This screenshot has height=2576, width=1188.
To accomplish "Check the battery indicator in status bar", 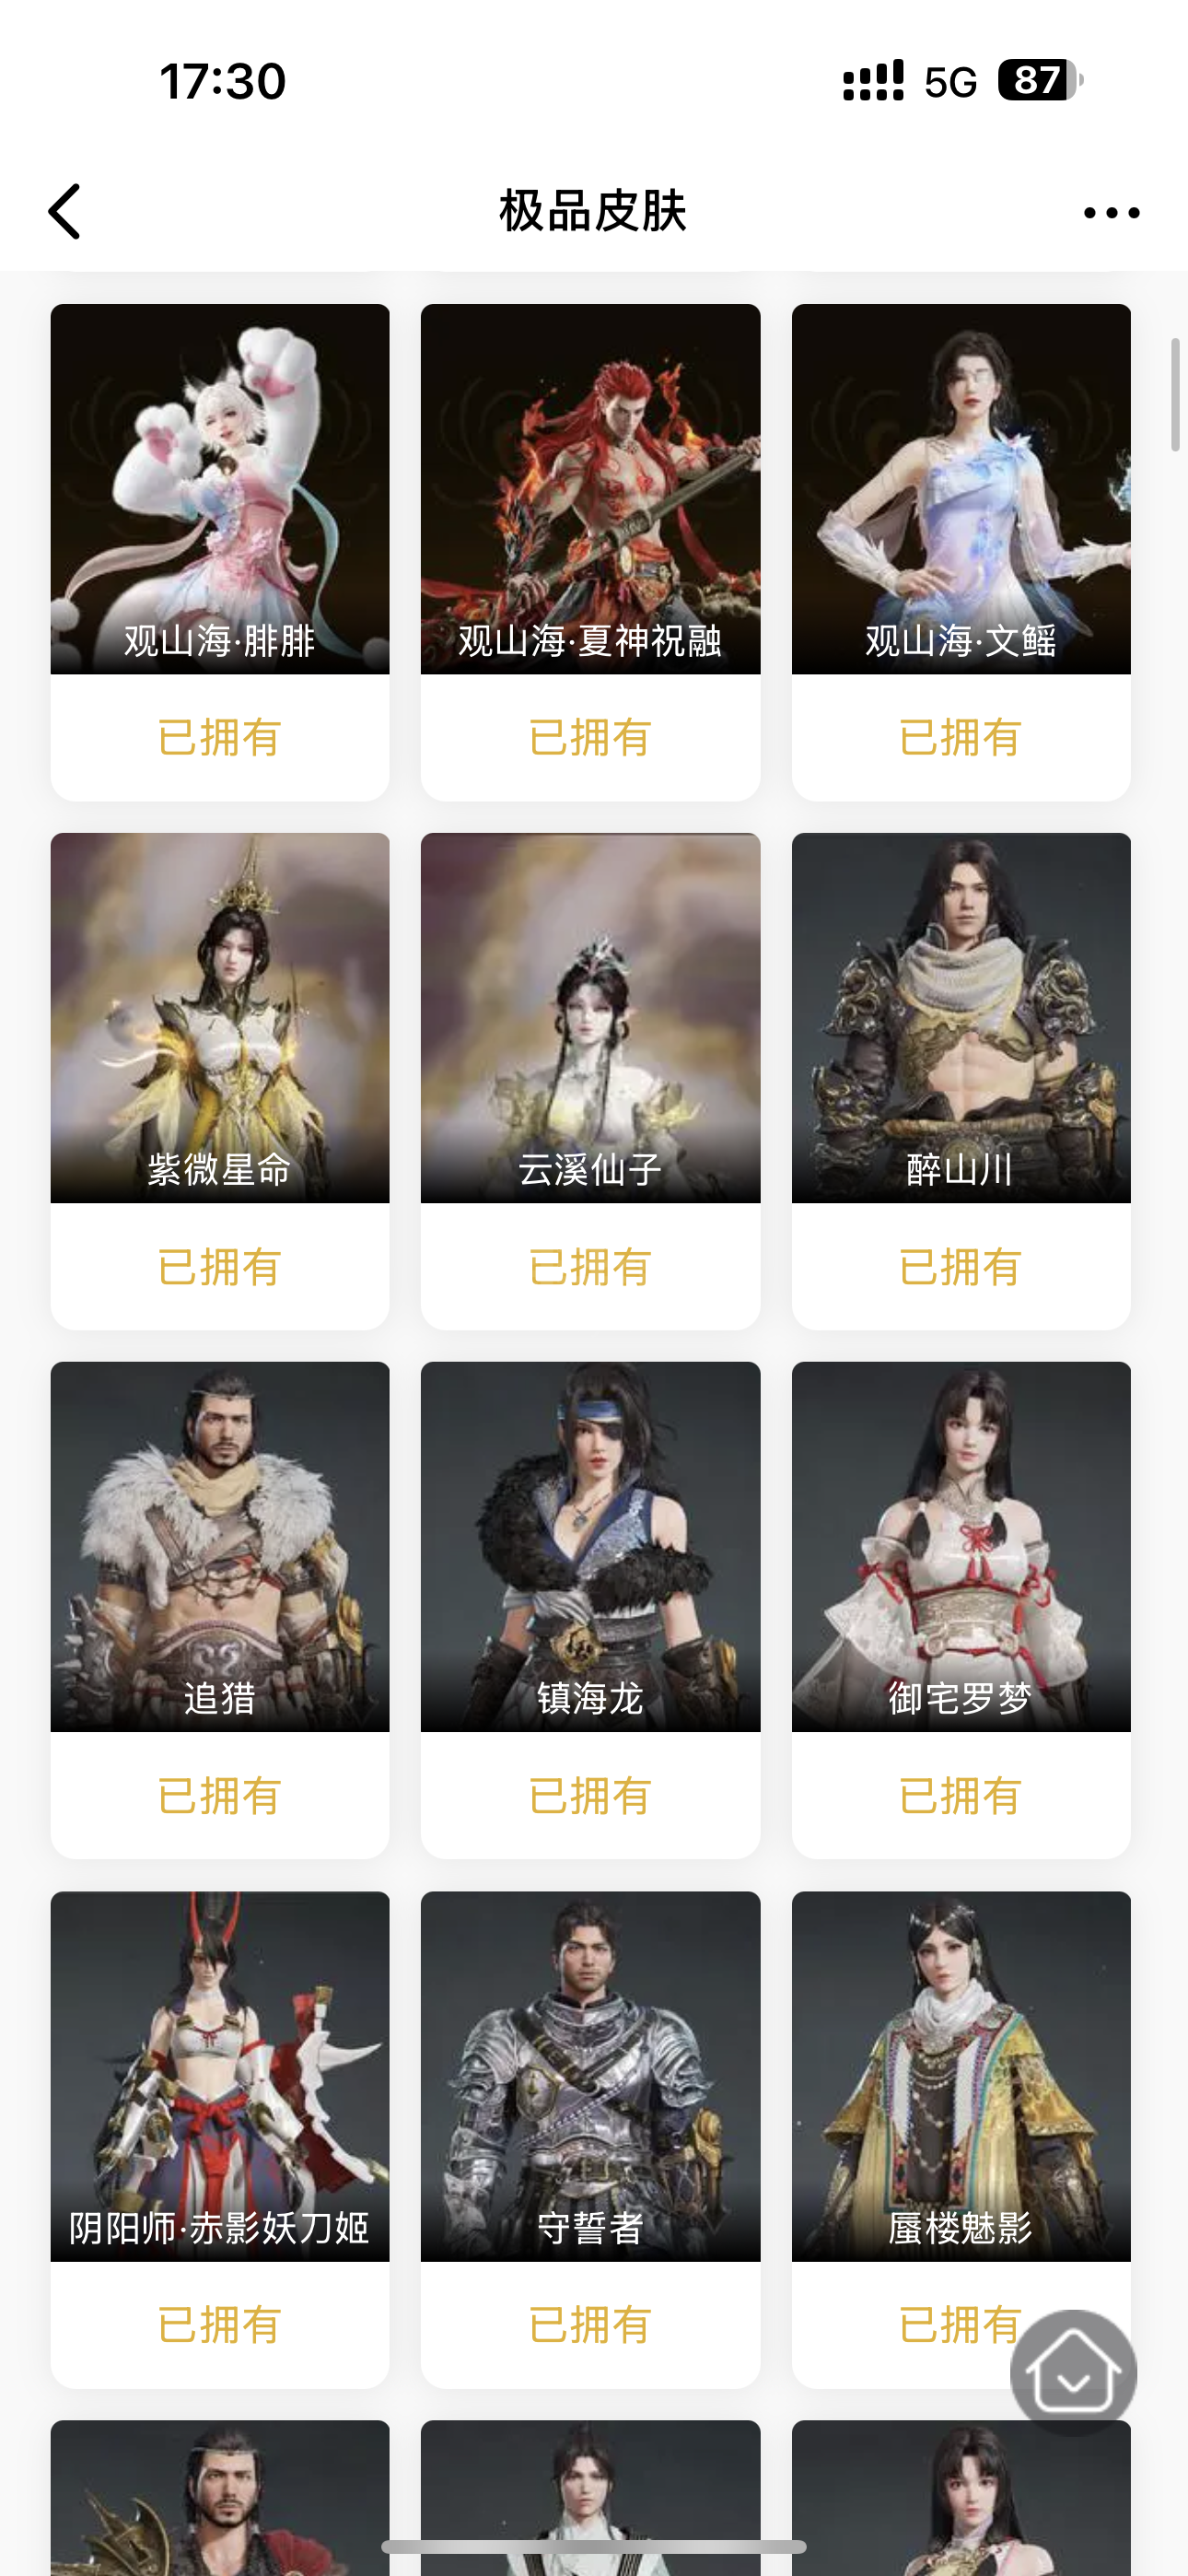I will click(1040, 80).
